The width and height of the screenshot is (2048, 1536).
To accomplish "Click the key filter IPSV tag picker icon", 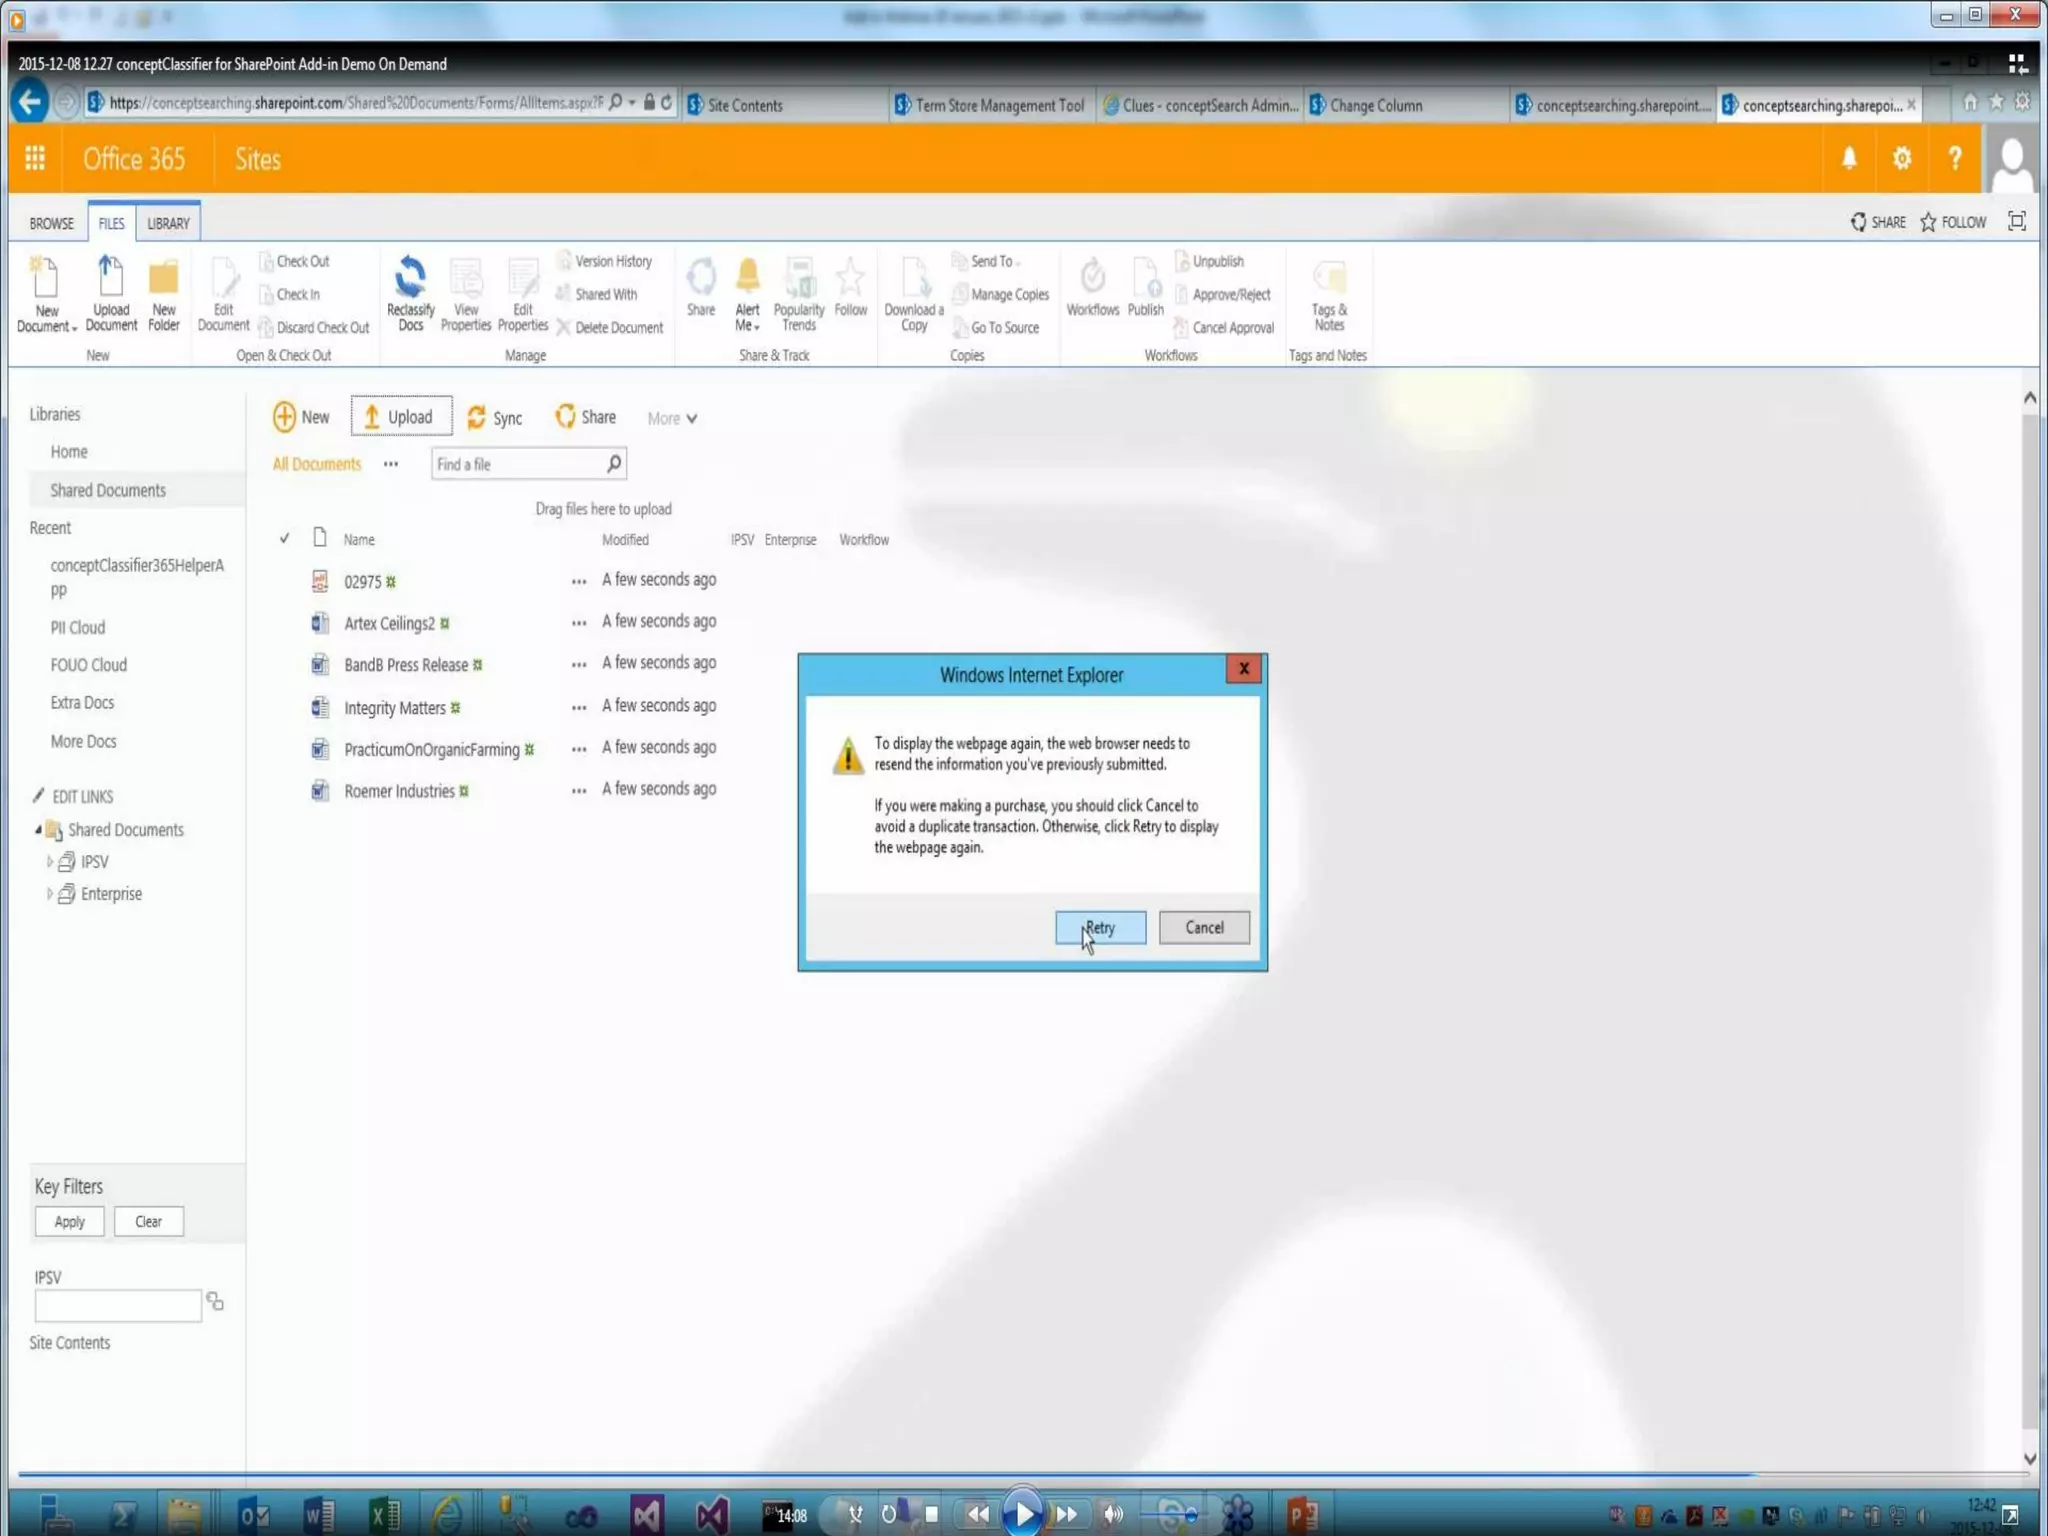I will tap(215, 1301).
